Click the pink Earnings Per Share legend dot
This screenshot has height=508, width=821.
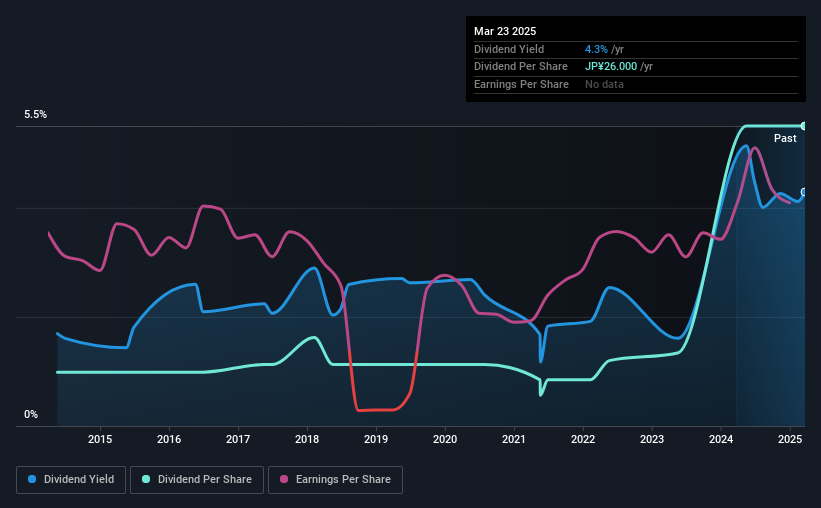coord(284,479)
